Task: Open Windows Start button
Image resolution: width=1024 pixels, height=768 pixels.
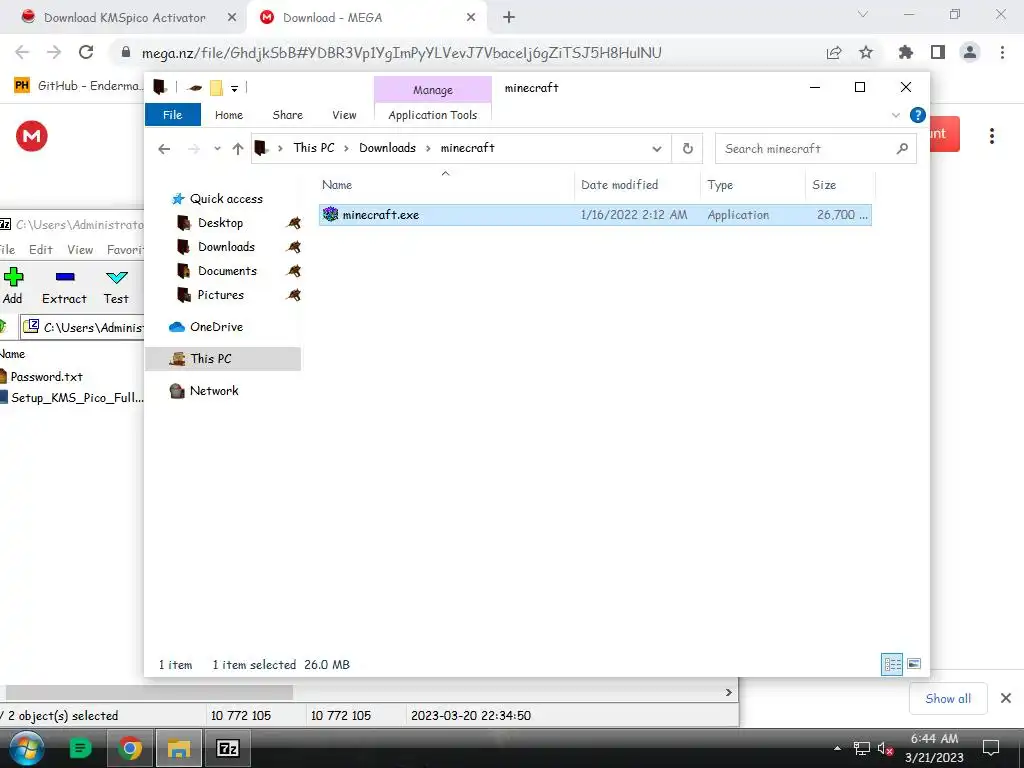Action: click(25, 748)
